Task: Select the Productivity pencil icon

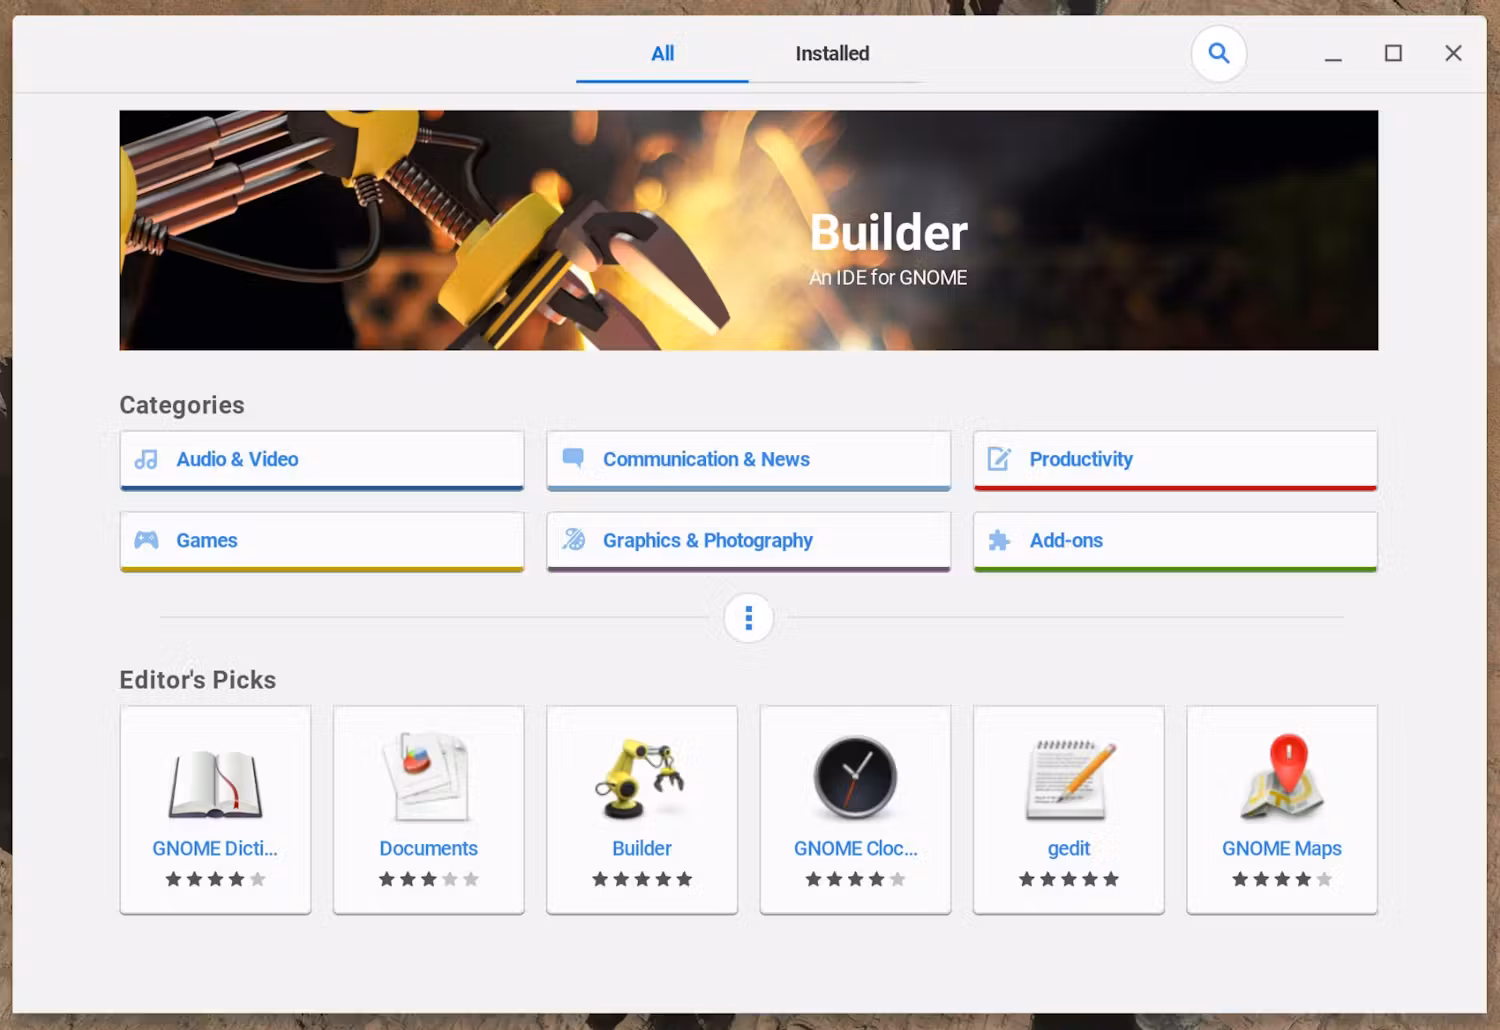Action: (x=999, y=459)
